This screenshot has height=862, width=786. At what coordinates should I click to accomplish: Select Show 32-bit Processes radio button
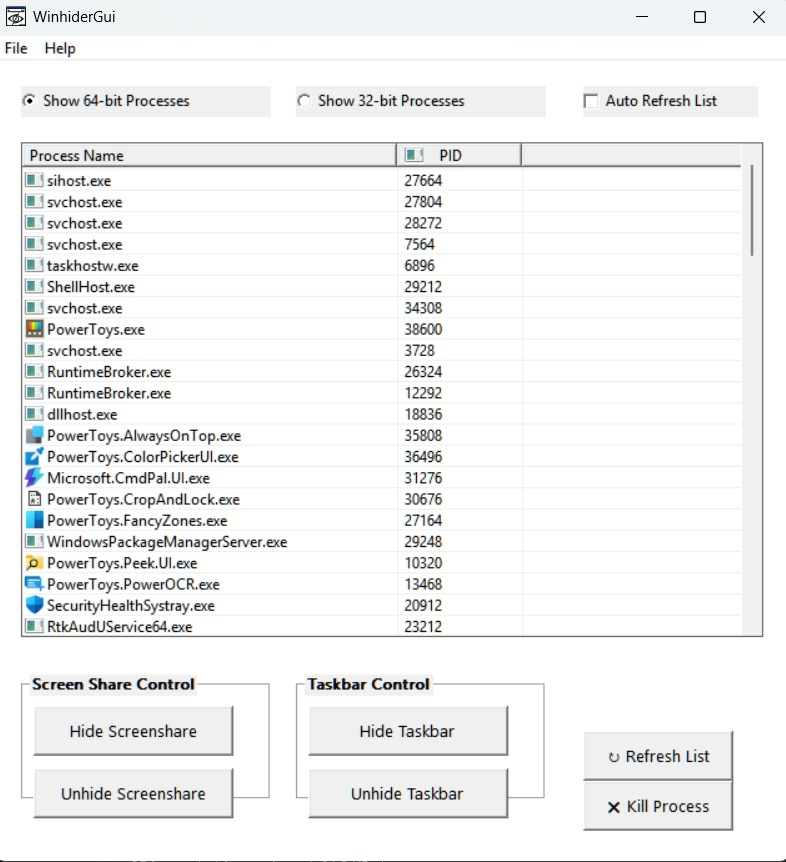tap(303, 101)
